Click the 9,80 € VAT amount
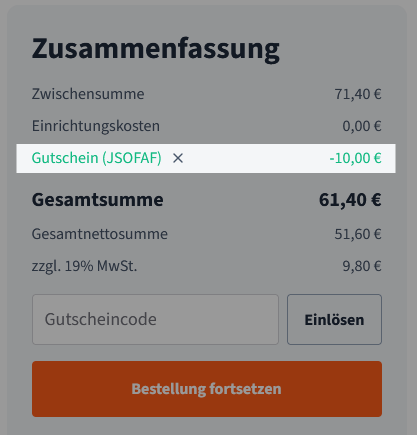Image resolution: width=417 pixels, height=435 pixels. tap(362, 266)
